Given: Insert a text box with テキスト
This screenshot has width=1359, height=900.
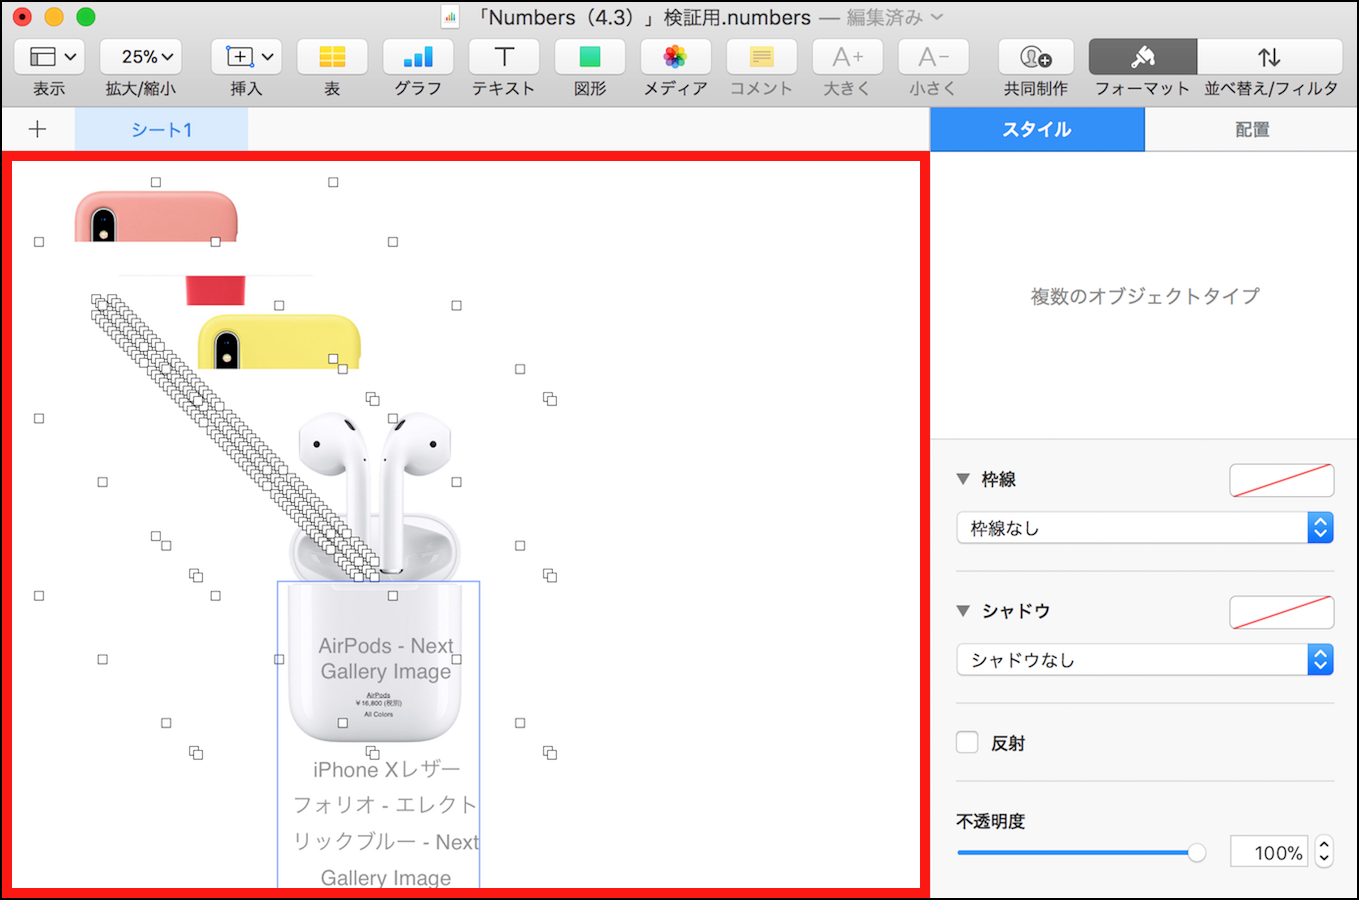Looking at the screenshot, I should click(x=504, y=57).
